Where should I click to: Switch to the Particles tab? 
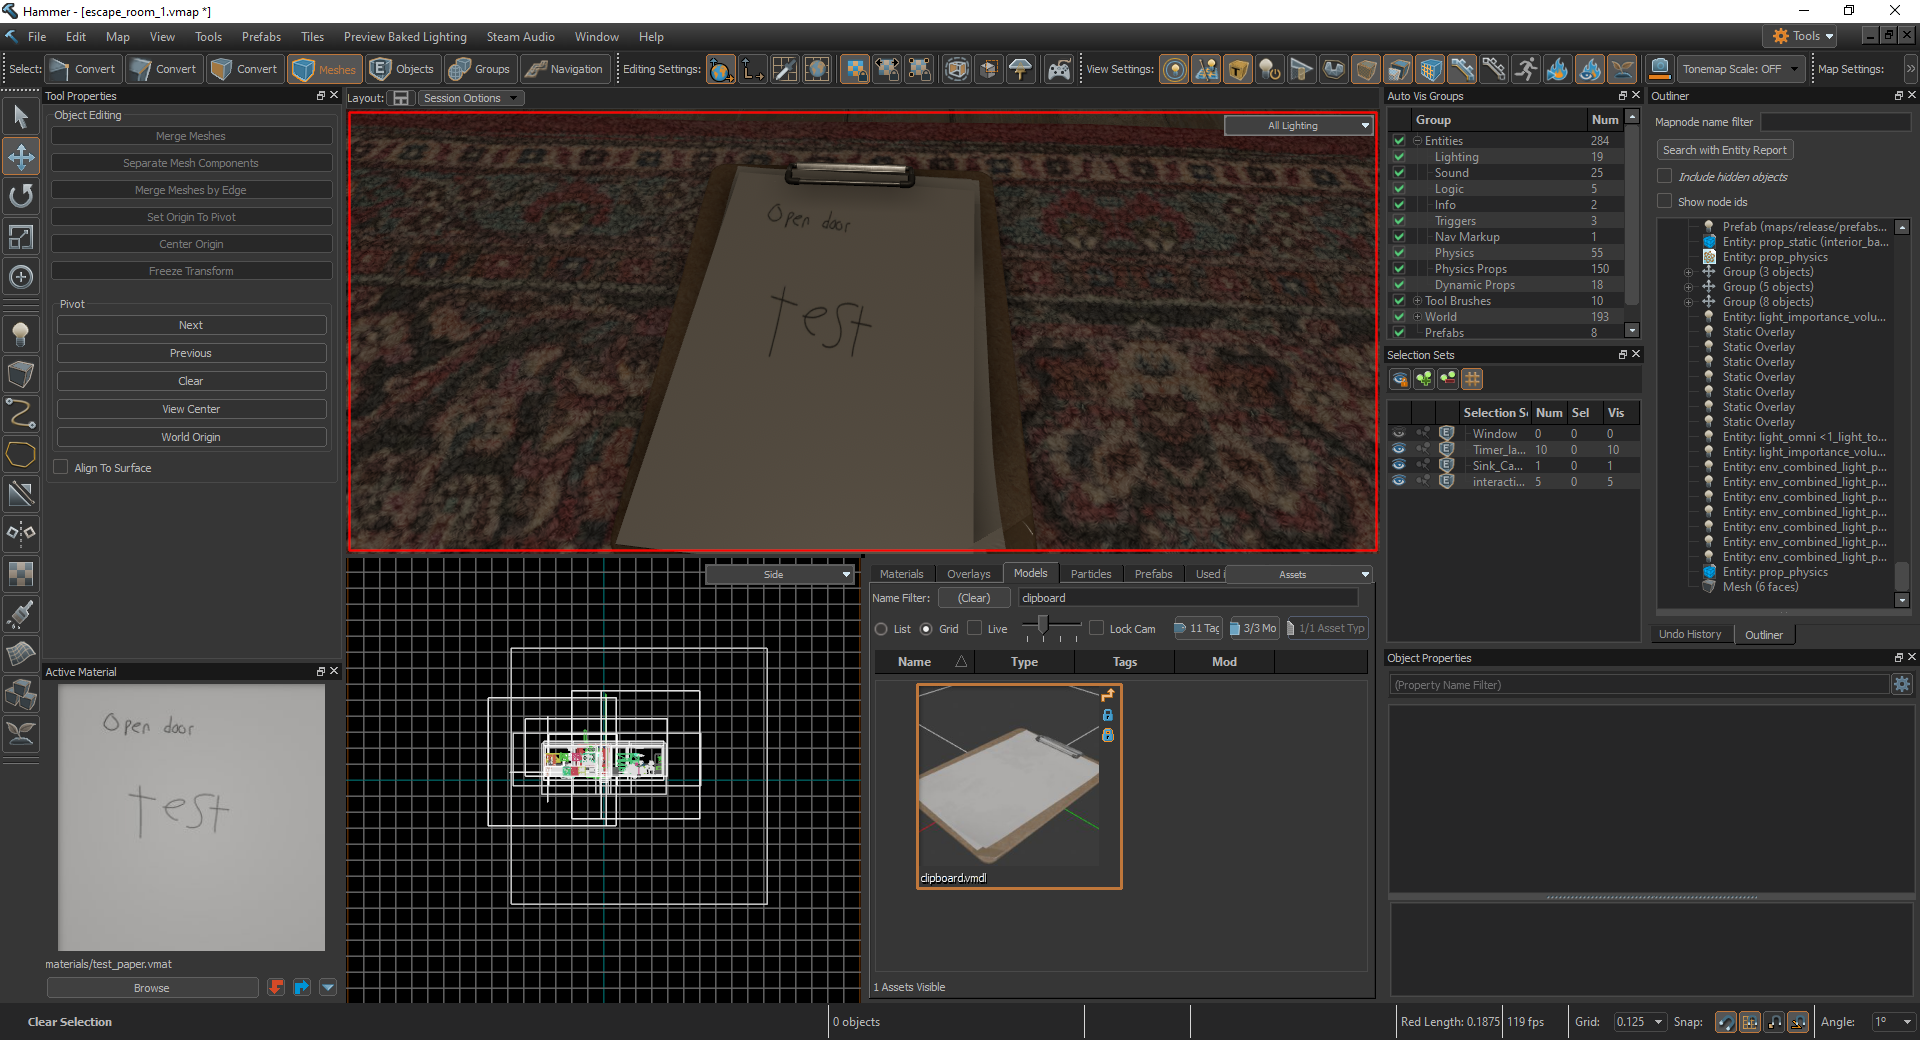point(1091,574)
